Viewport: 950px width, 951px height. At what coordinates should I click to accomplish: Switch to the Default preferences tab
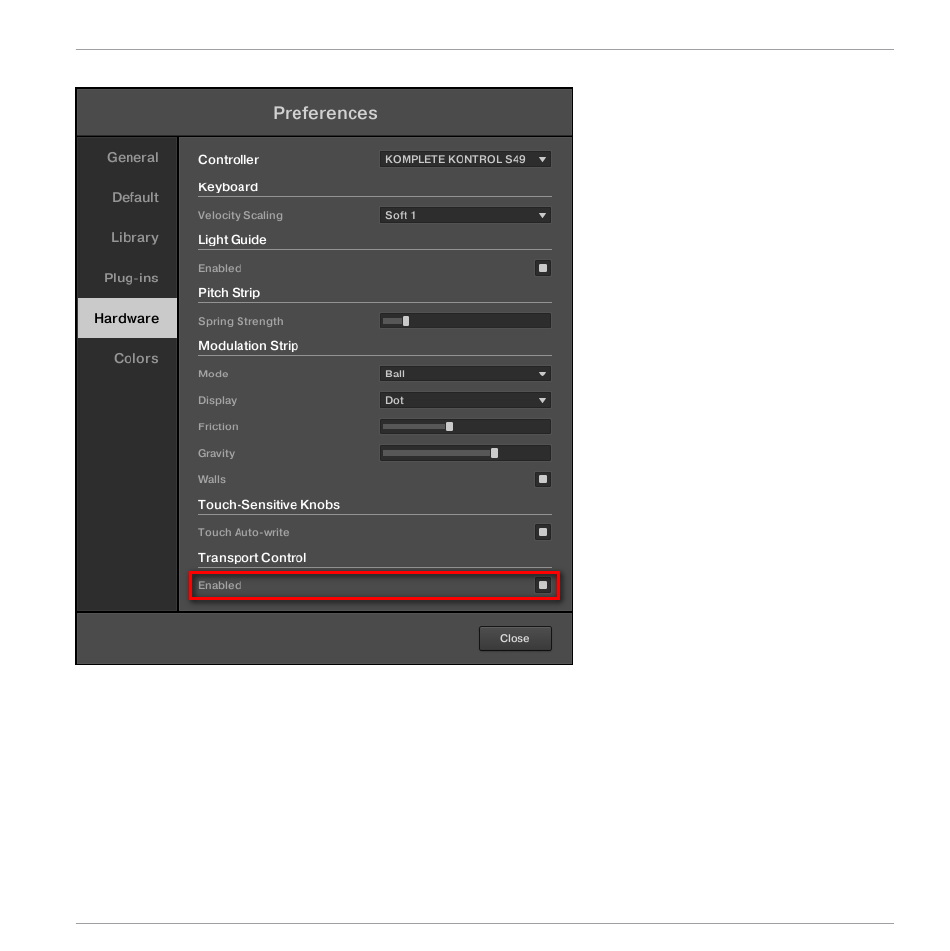pyautogui.click(x=127, y=197)
